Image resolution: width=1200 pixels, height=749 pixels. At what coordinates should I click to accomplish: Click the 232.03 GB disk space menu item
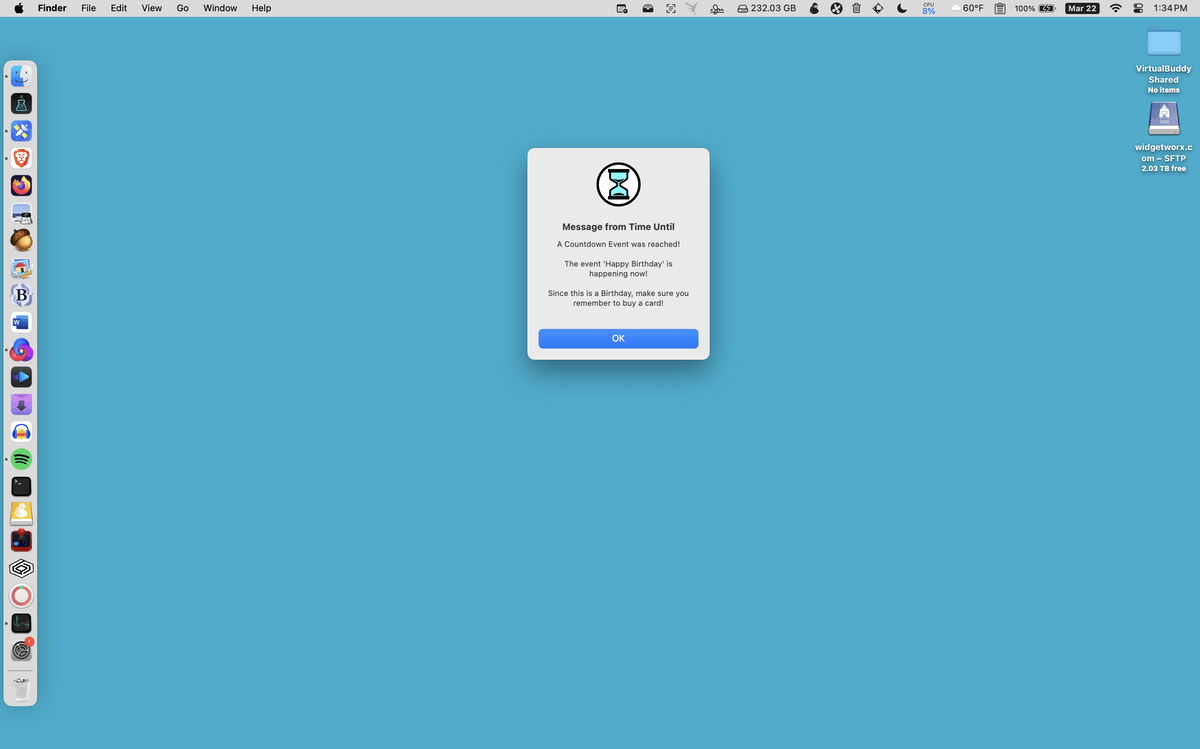[766, 8]
